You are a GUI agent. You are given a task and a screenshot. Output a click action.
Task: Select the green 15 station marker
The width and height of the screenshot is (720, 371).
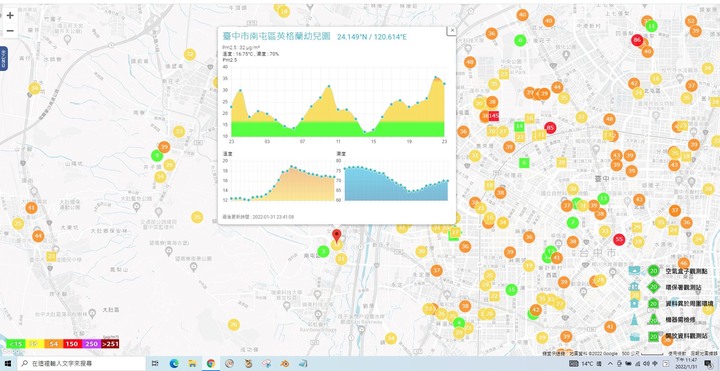pos(512,290)
